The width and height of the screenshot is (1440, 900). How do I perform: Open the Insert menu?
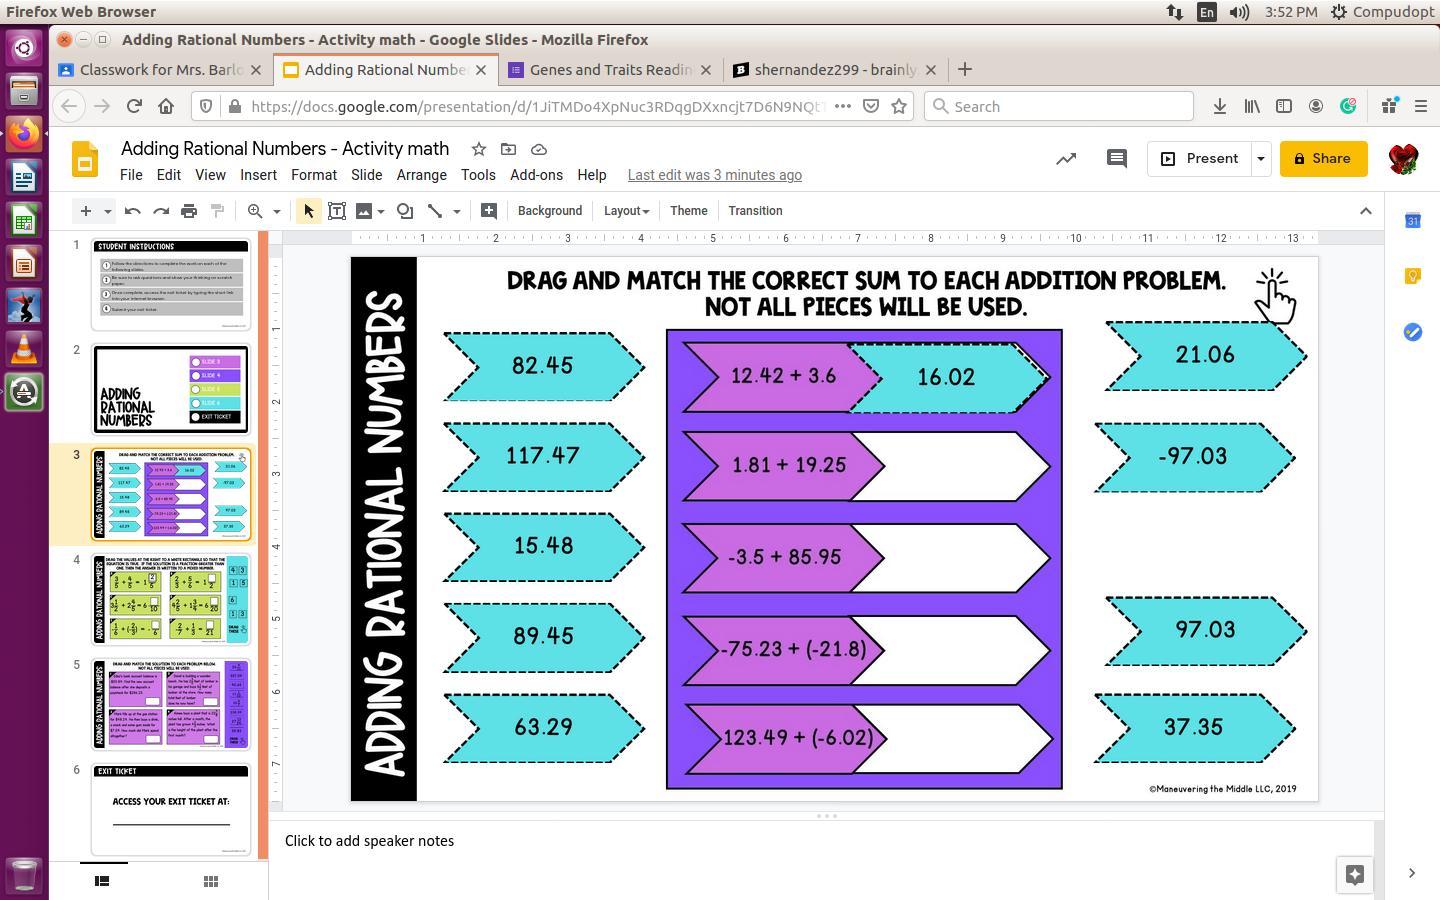click(258, 175)
